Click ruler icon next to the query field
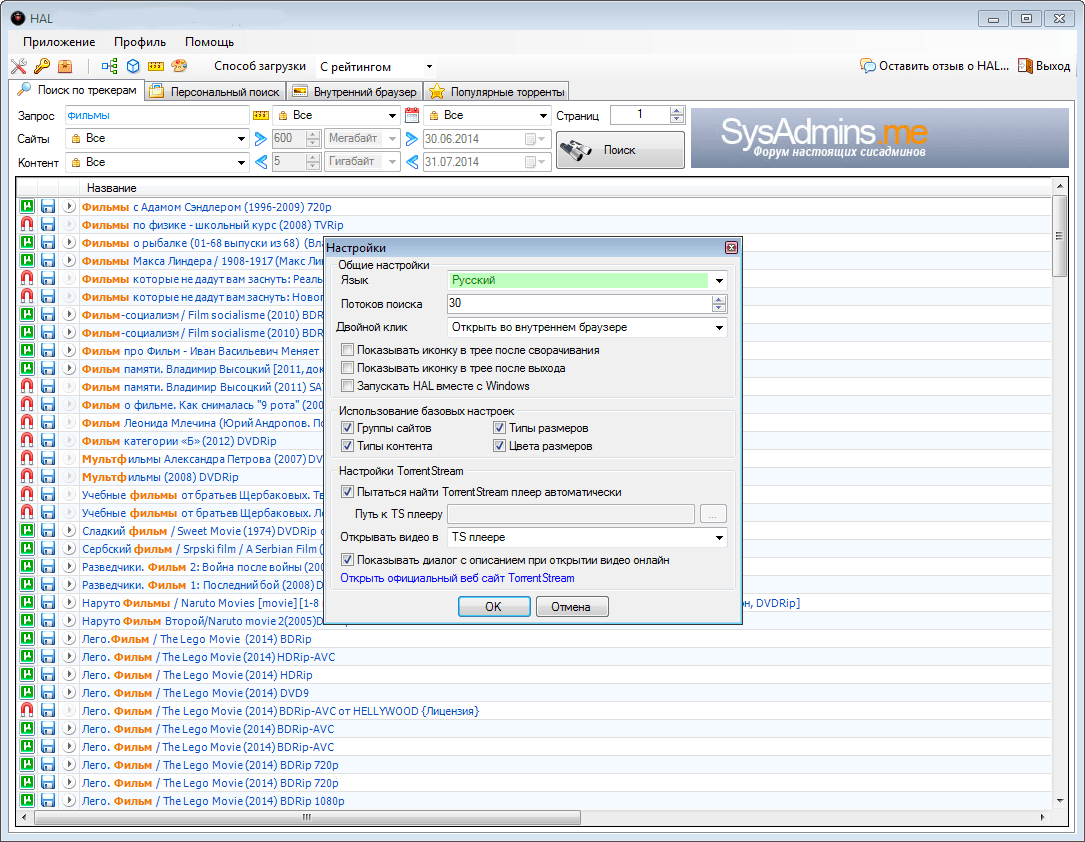This screenshot has height=842, width=1085. pos(261,116)
